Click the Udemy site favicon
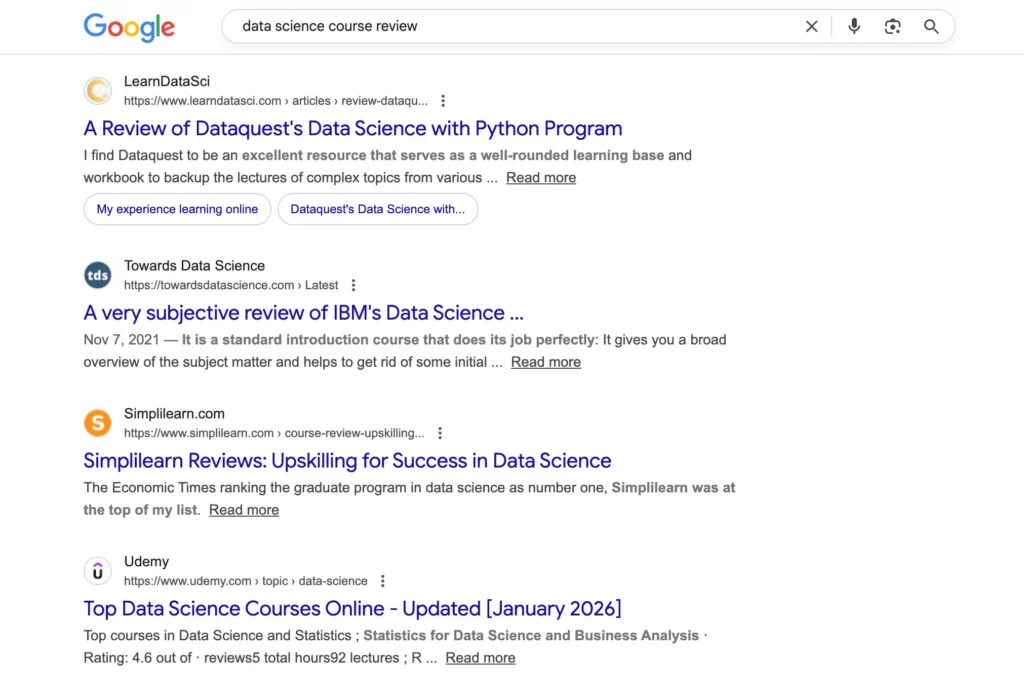This screenshot has width=1024, height=697. pyautogui.click(x=98, y=571)
